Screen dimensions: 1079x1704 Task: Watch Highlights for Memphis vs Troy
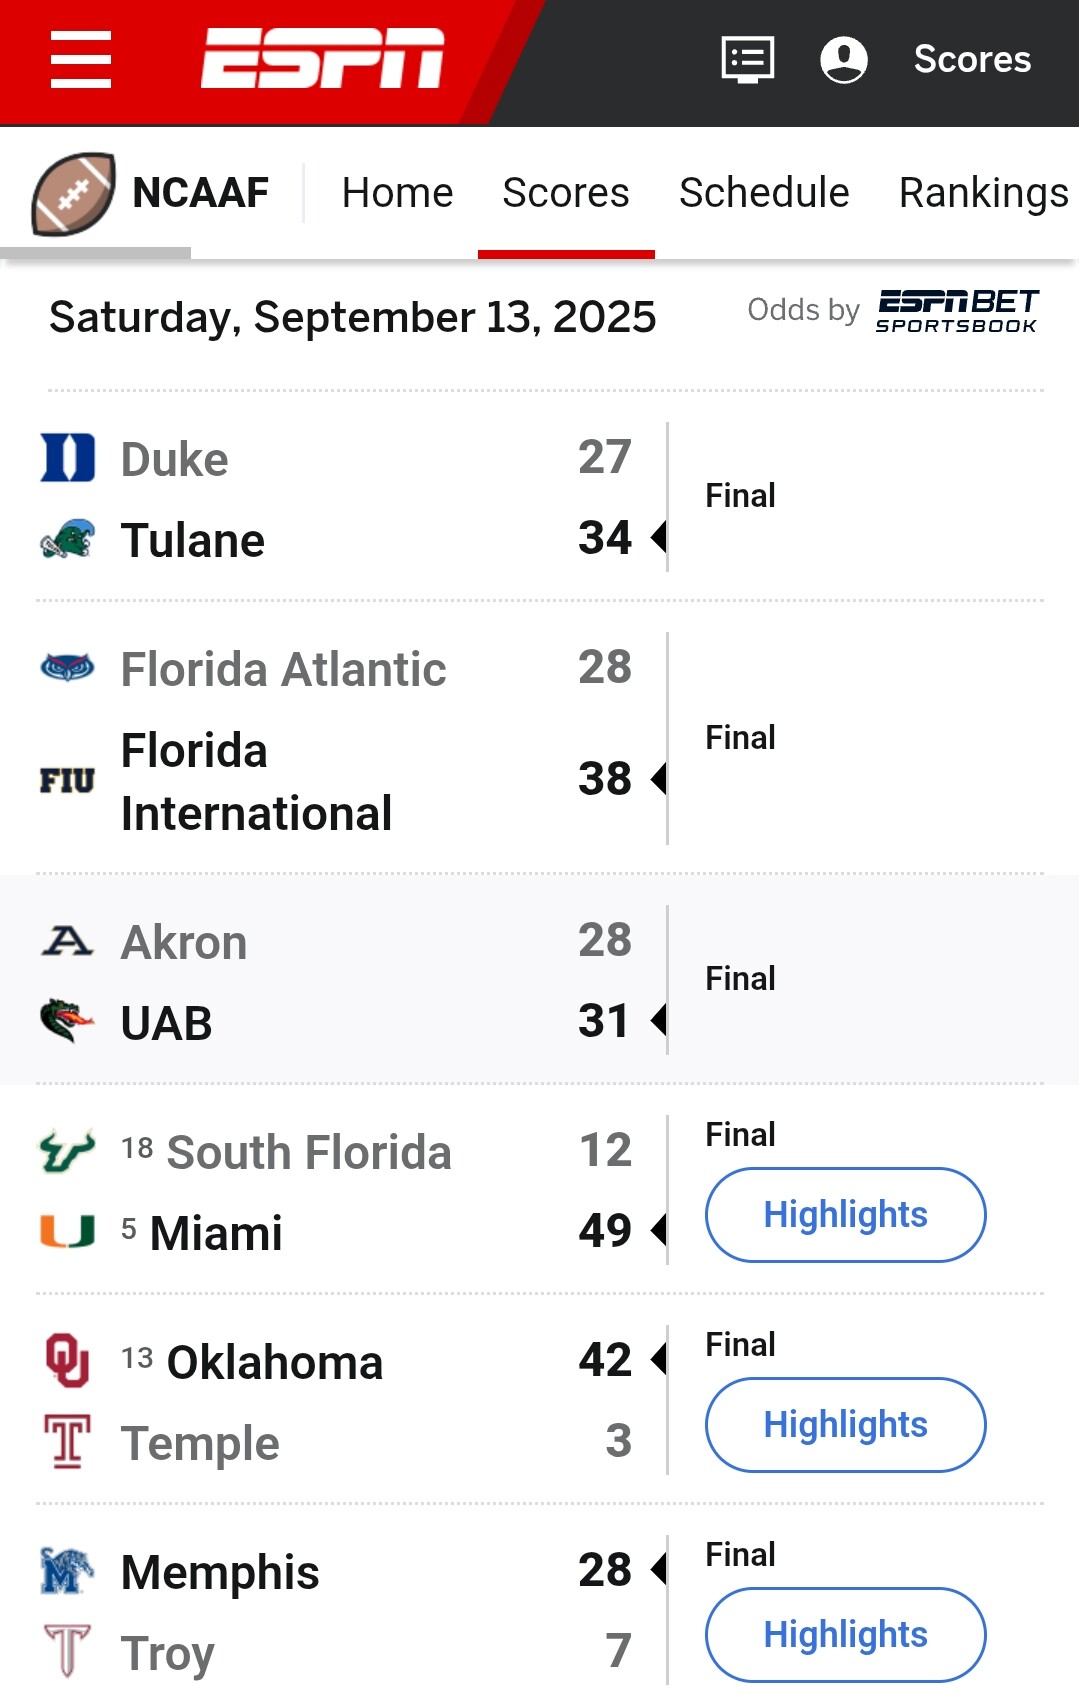point(845,1635)
